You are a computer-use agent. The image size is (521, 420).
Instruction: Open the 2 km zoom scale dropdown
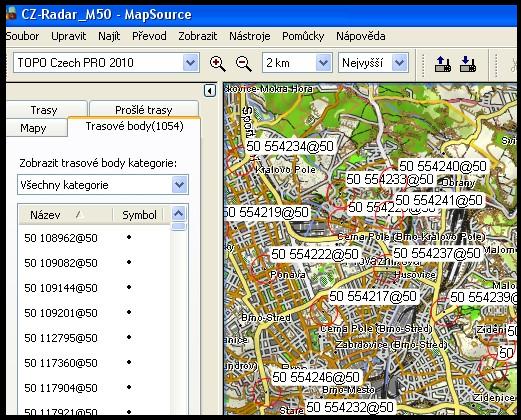(x=323, y=63)
